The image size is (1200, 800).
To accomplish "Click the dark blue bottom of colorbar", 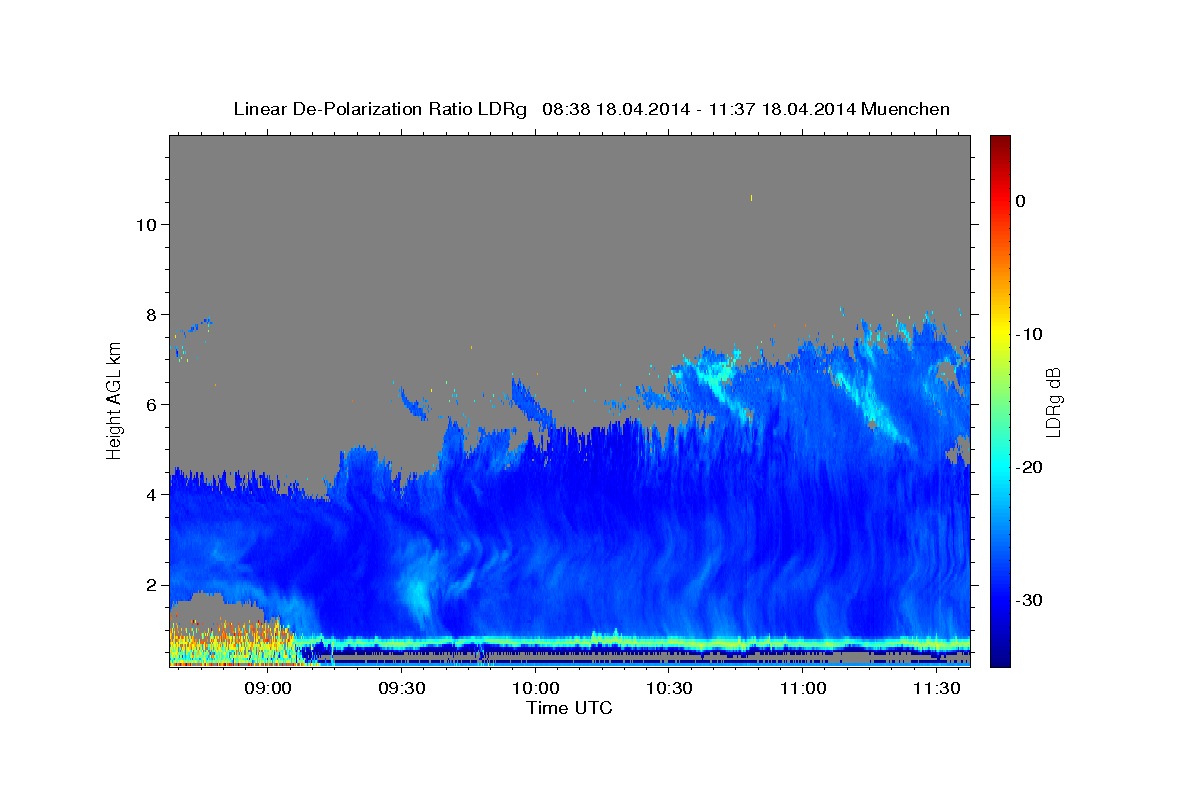I will click(1000, 655).
